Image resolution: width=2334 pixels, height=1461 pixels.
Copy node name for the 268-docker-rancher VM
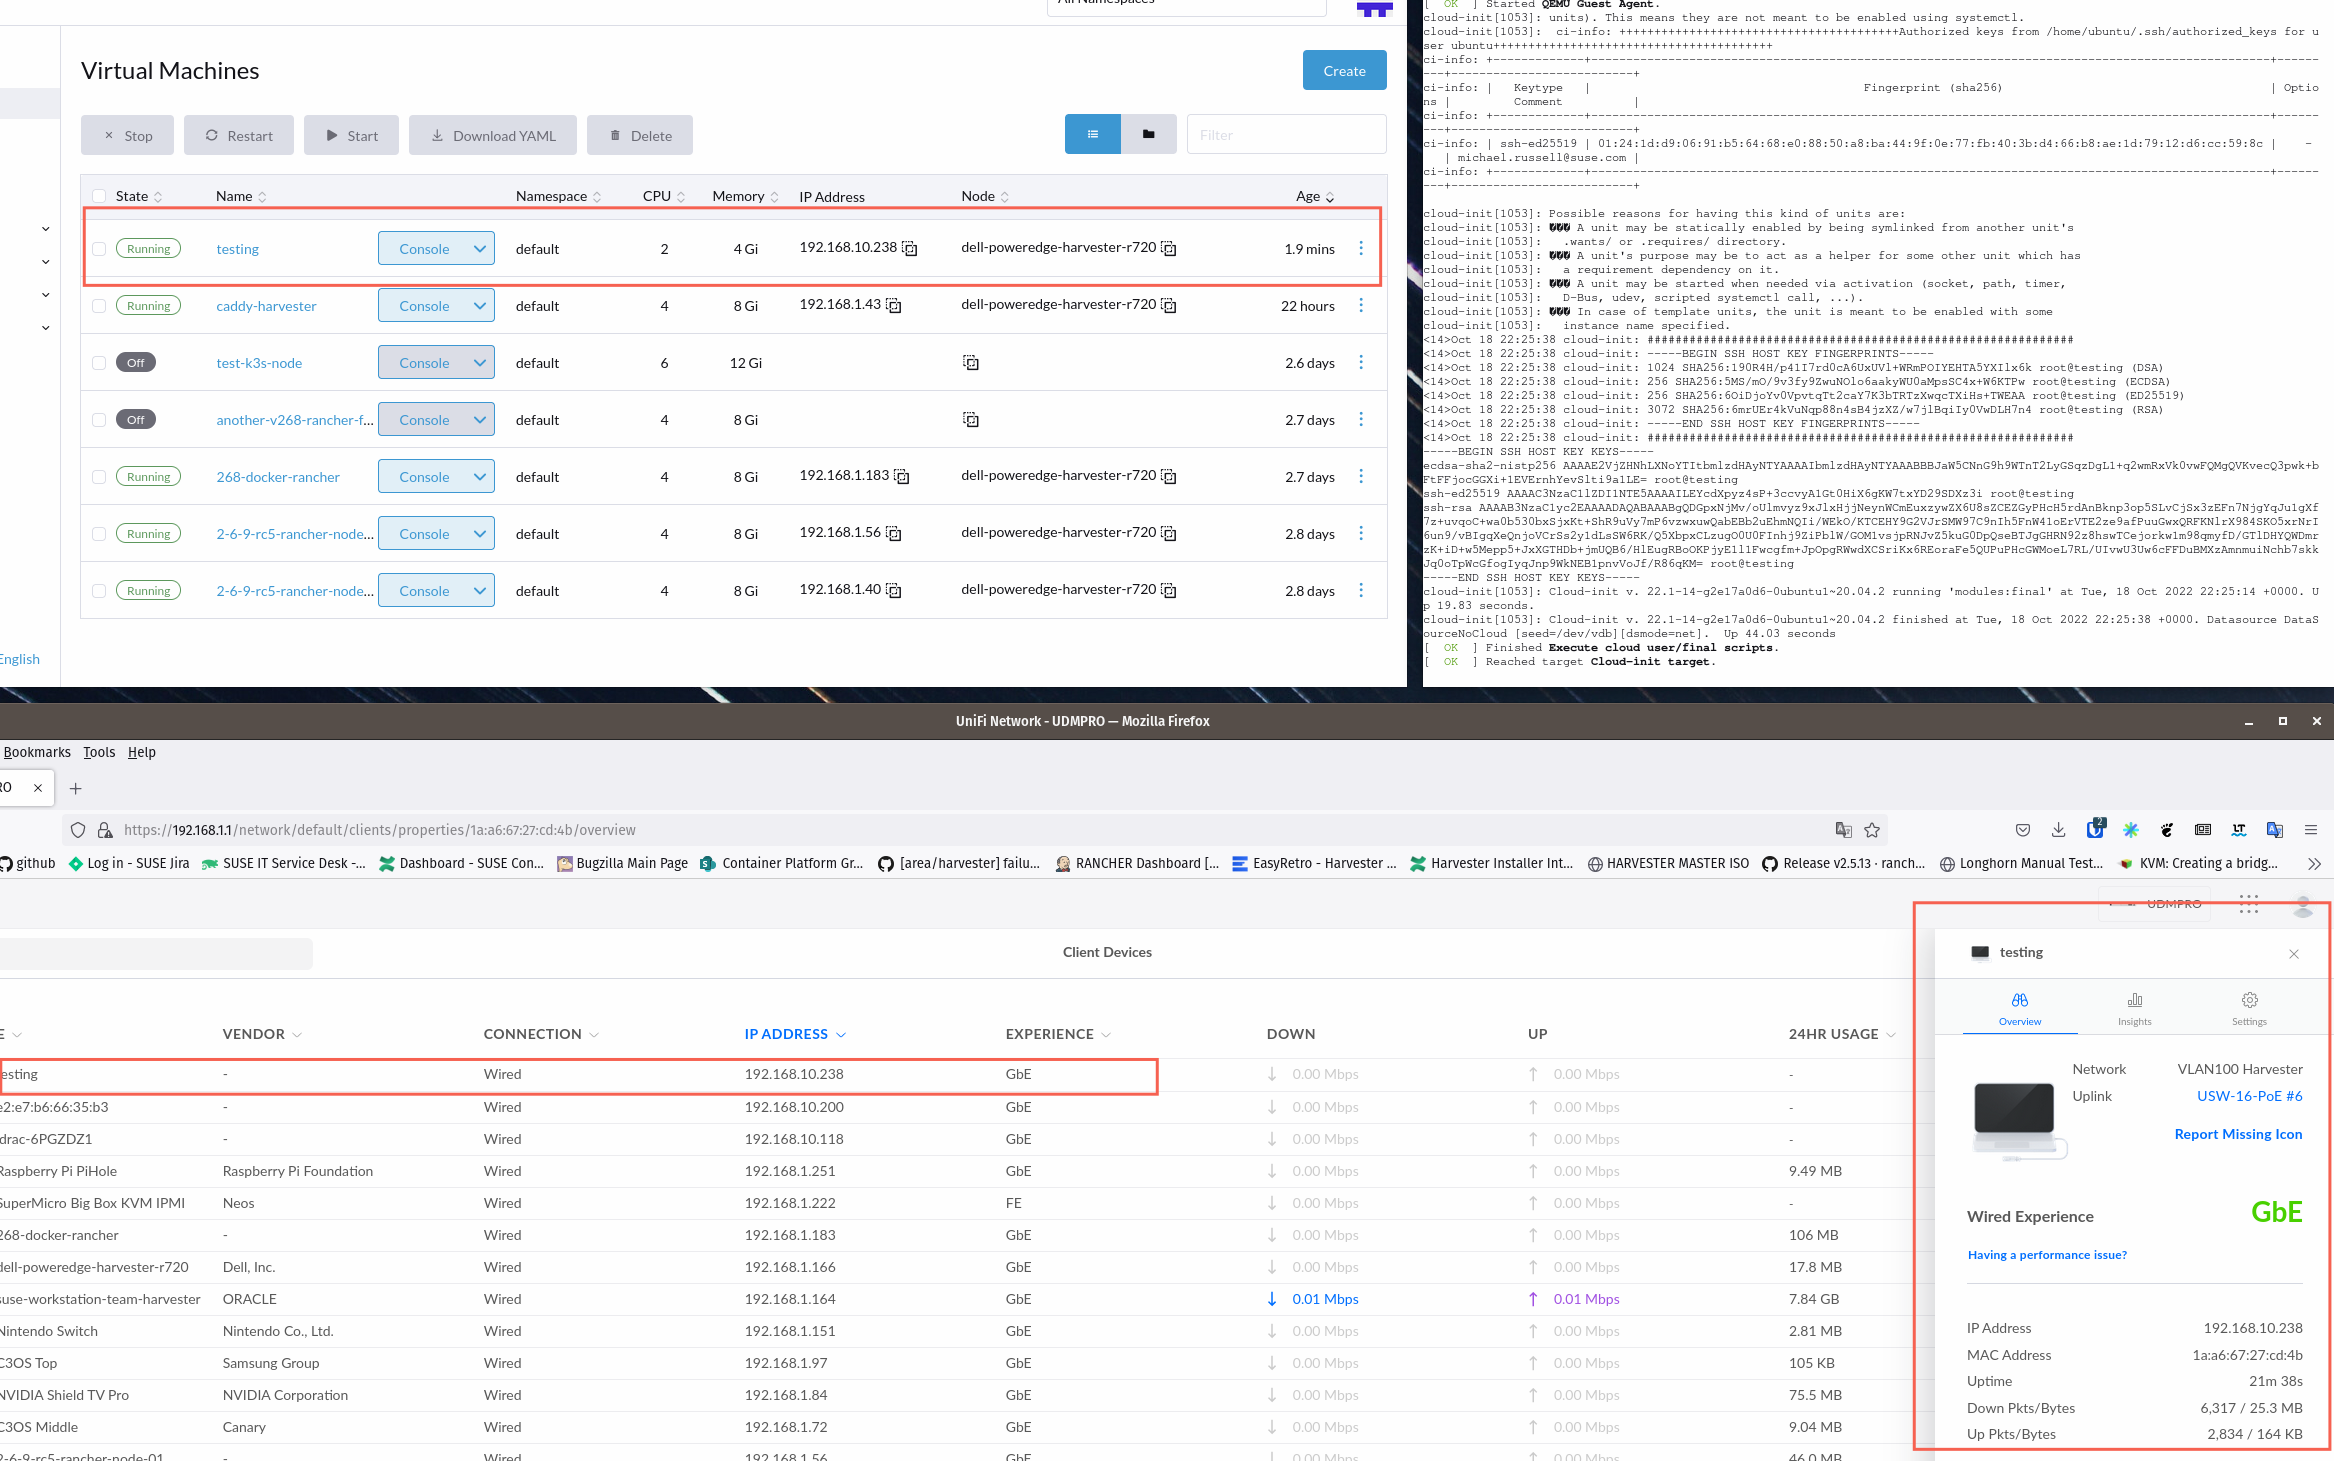[1168, 477]
